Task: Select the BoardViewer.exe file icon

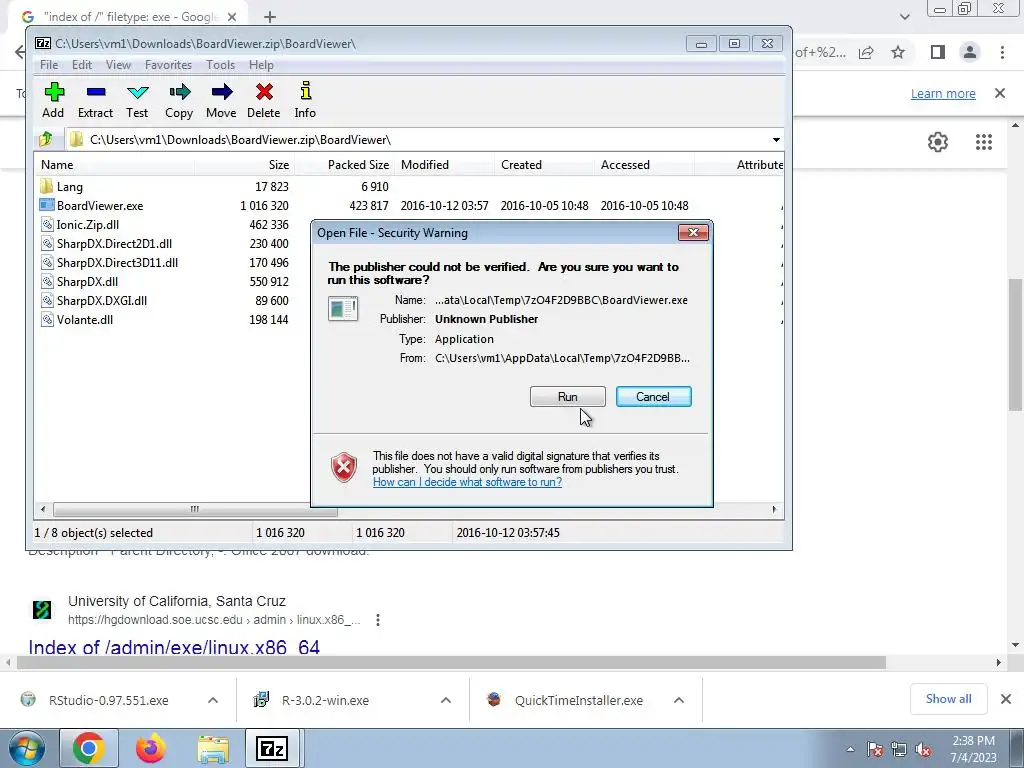Action: 46,205
